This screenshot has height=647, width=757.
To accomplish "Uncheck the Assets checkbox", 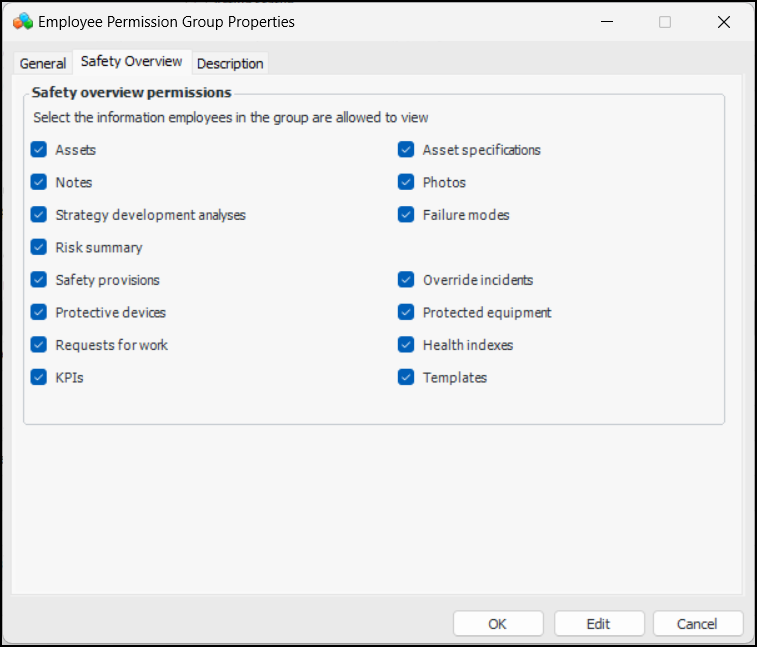I will [x=39, y=150].
